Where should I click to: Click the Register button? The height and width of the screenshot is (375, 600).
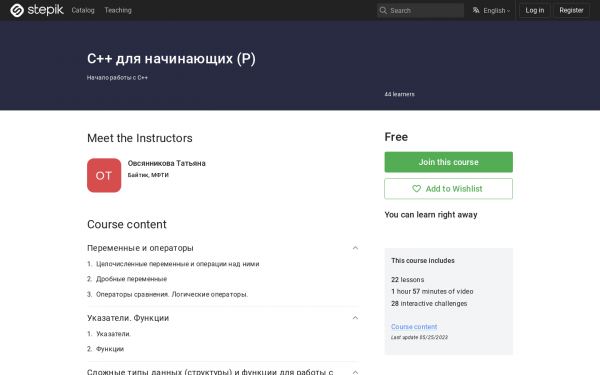(x=571, y=10)
